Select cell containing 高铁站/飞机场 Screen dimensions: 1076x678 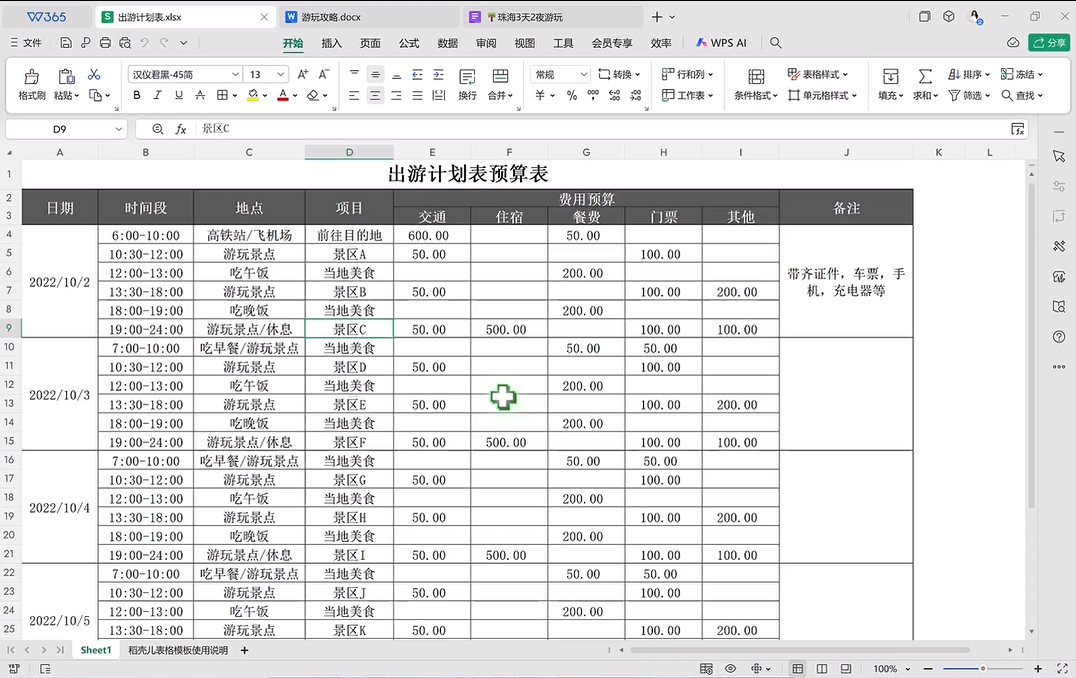249,235
